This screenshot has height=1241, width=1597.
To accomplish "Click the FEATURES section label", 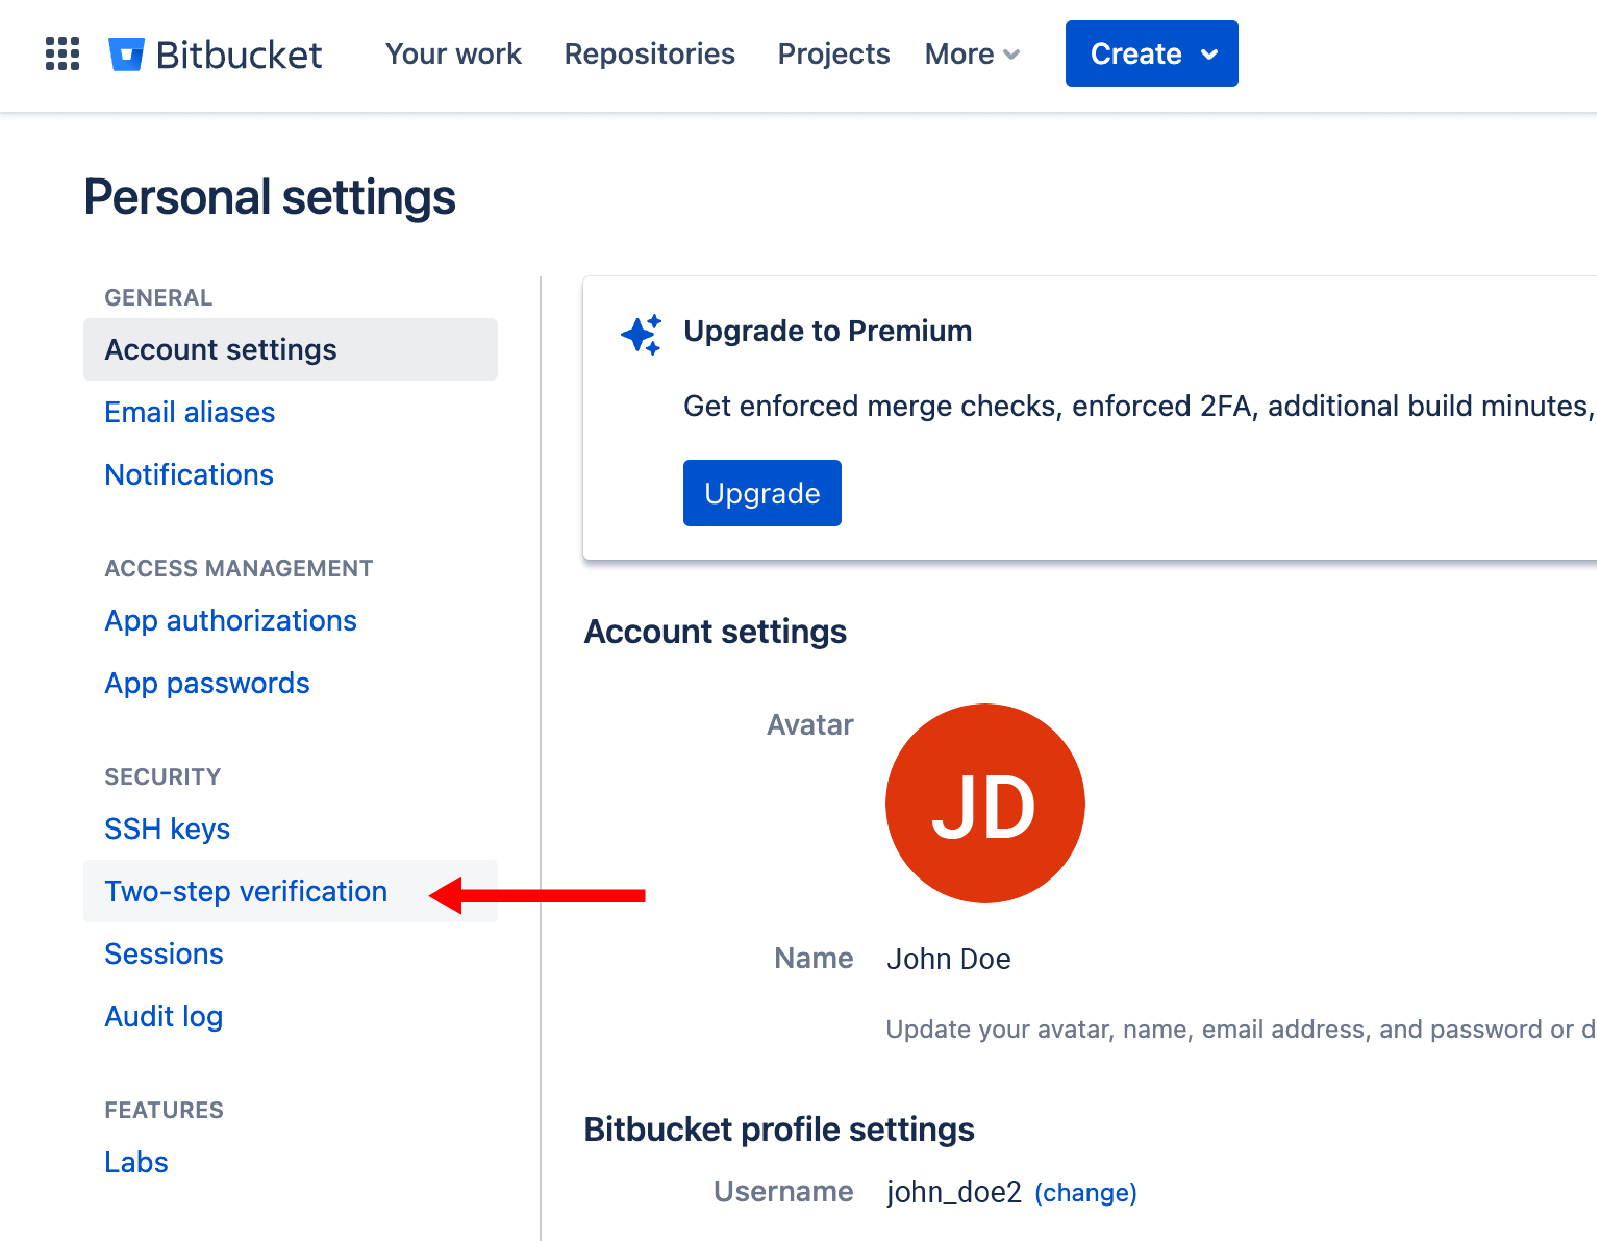I will click(164, 1110).
